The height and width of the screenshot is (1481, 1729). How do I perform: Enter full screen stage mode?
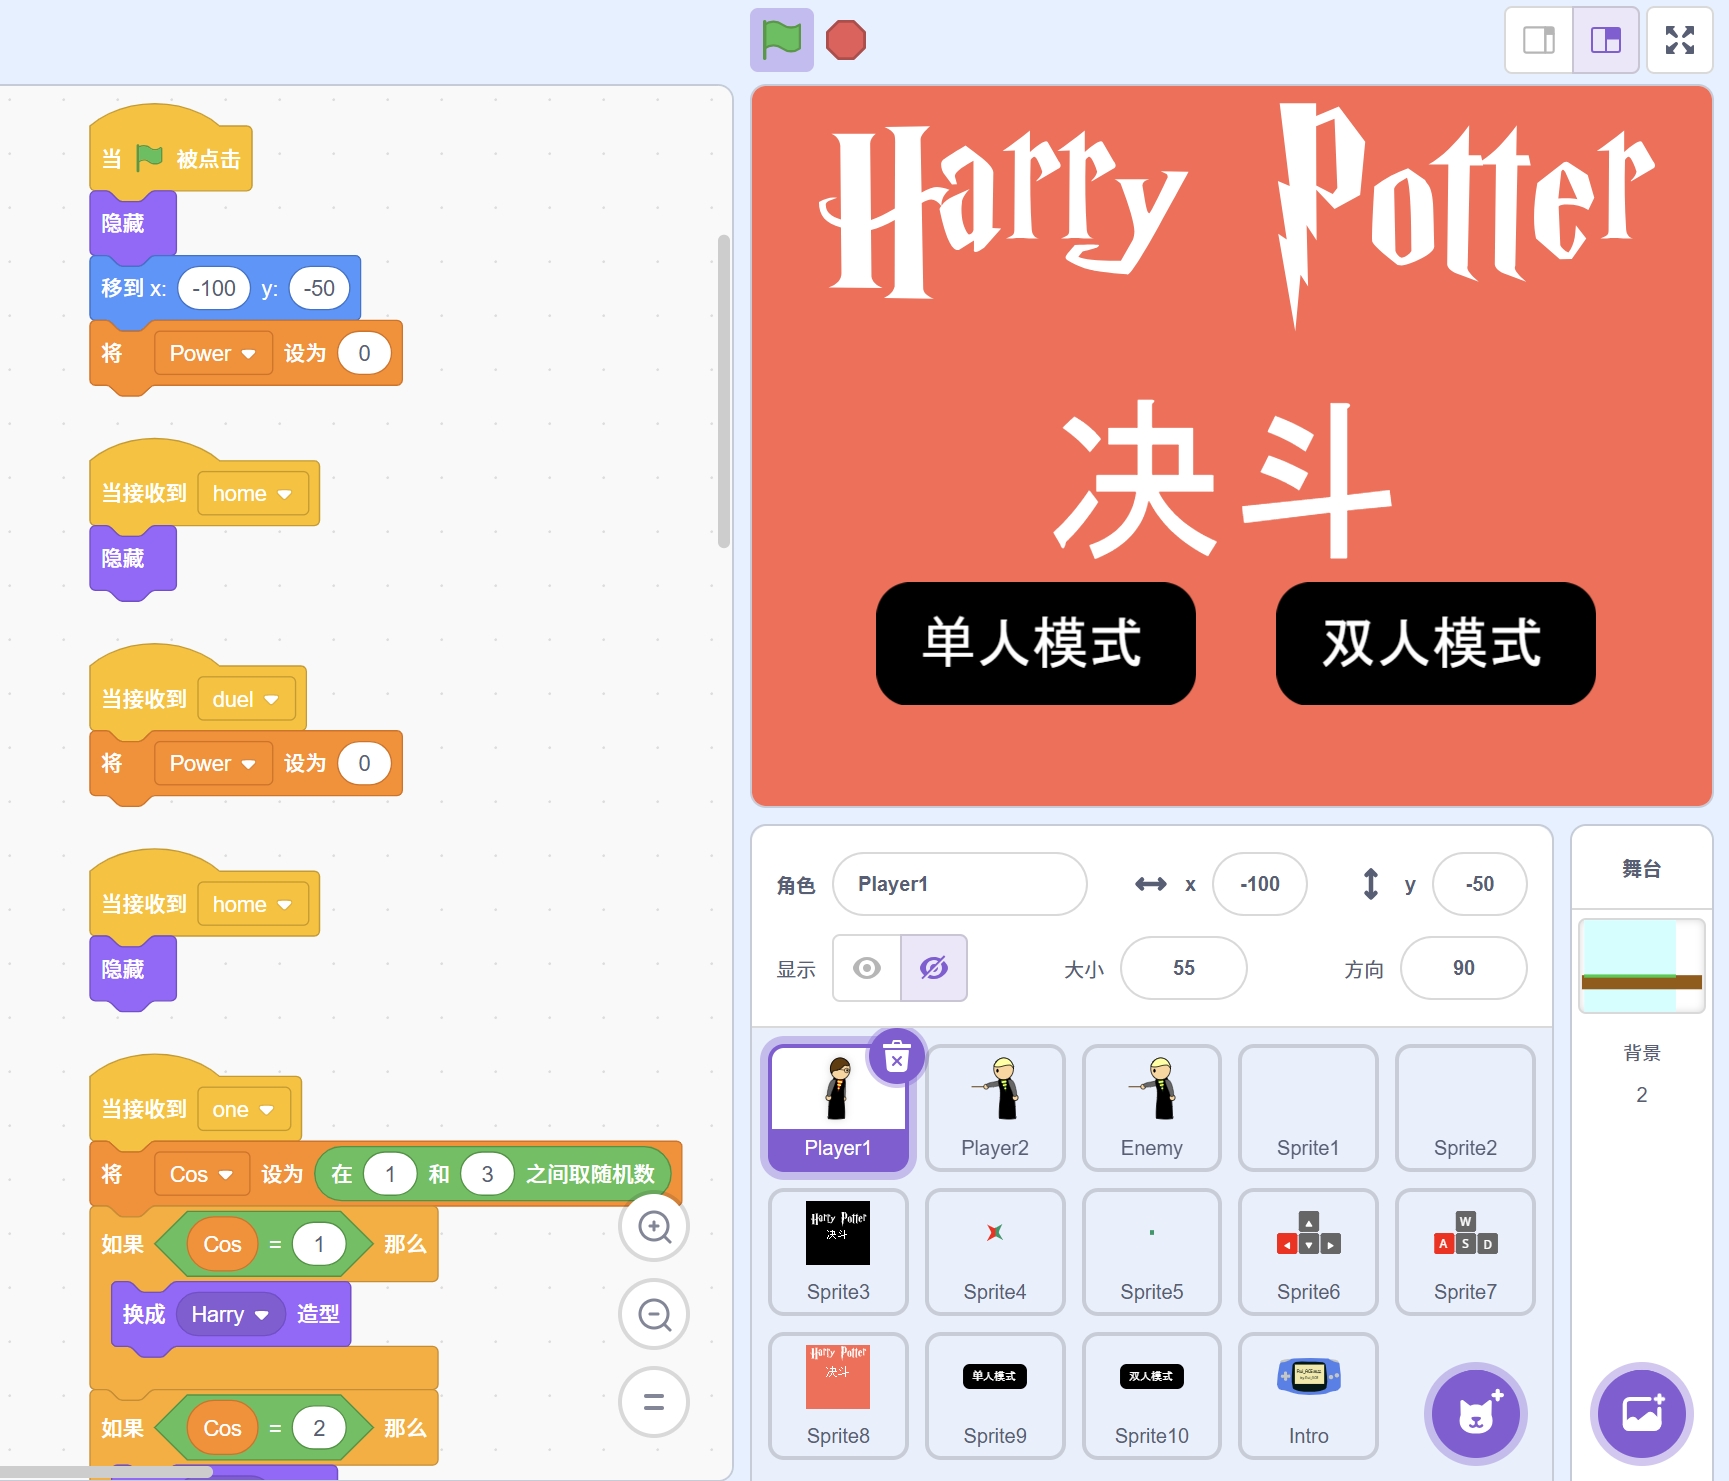click(1679, 40)
